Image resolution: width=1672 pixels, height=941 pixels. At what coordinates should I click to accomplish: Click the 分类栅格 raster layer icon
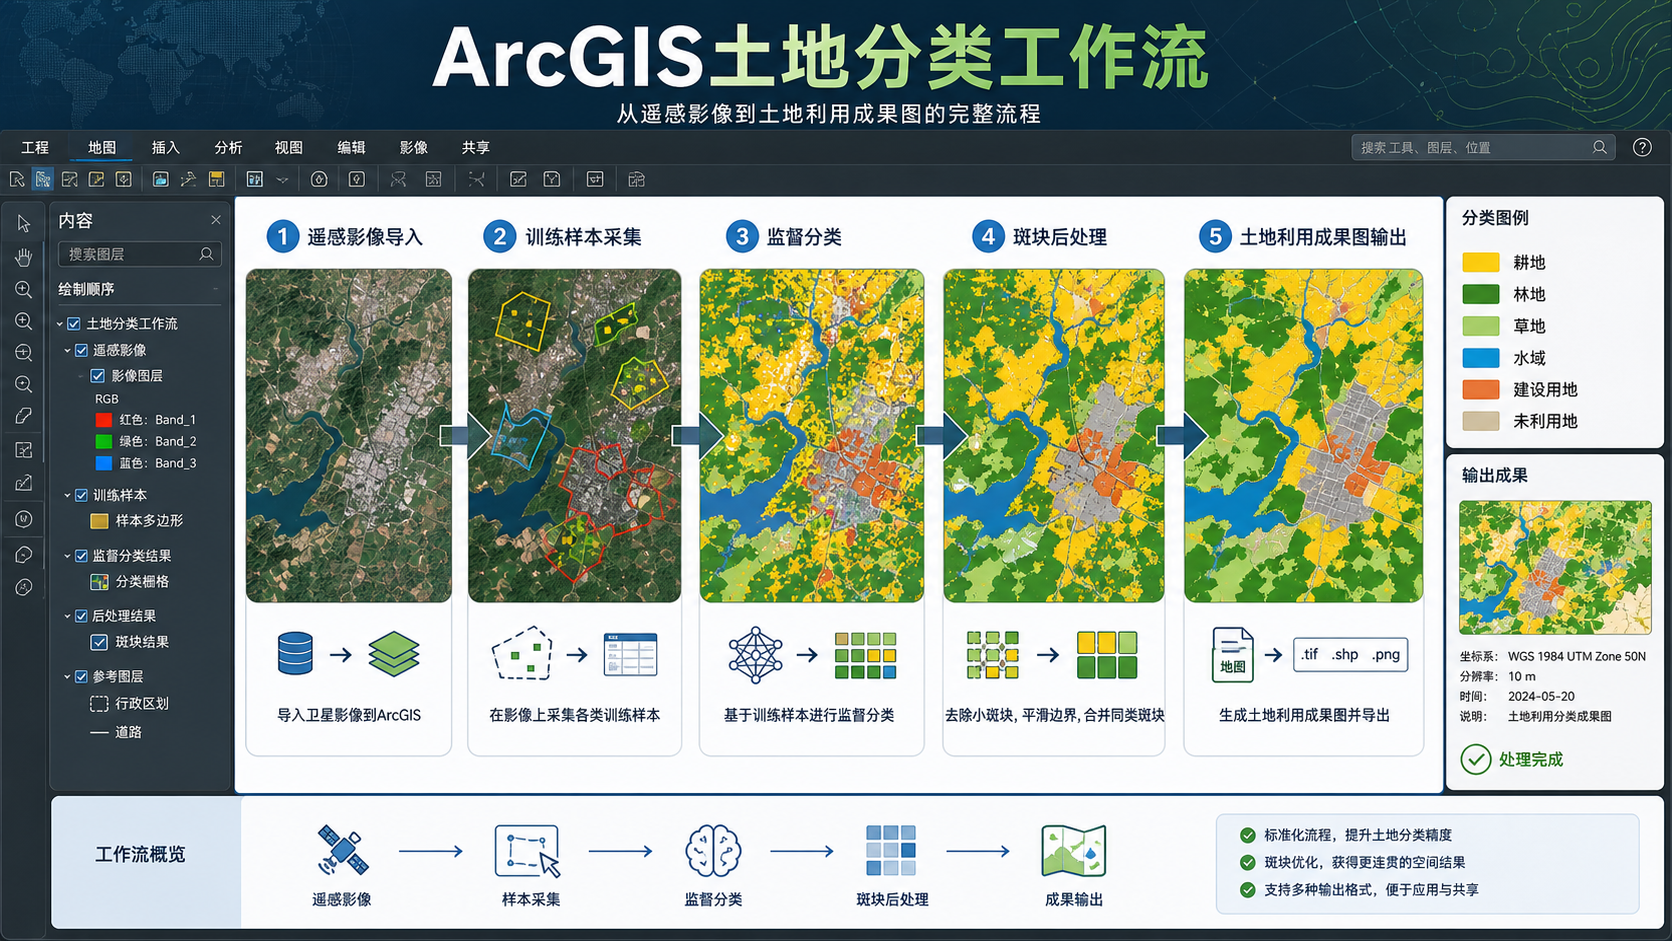[x=100, y=582]
